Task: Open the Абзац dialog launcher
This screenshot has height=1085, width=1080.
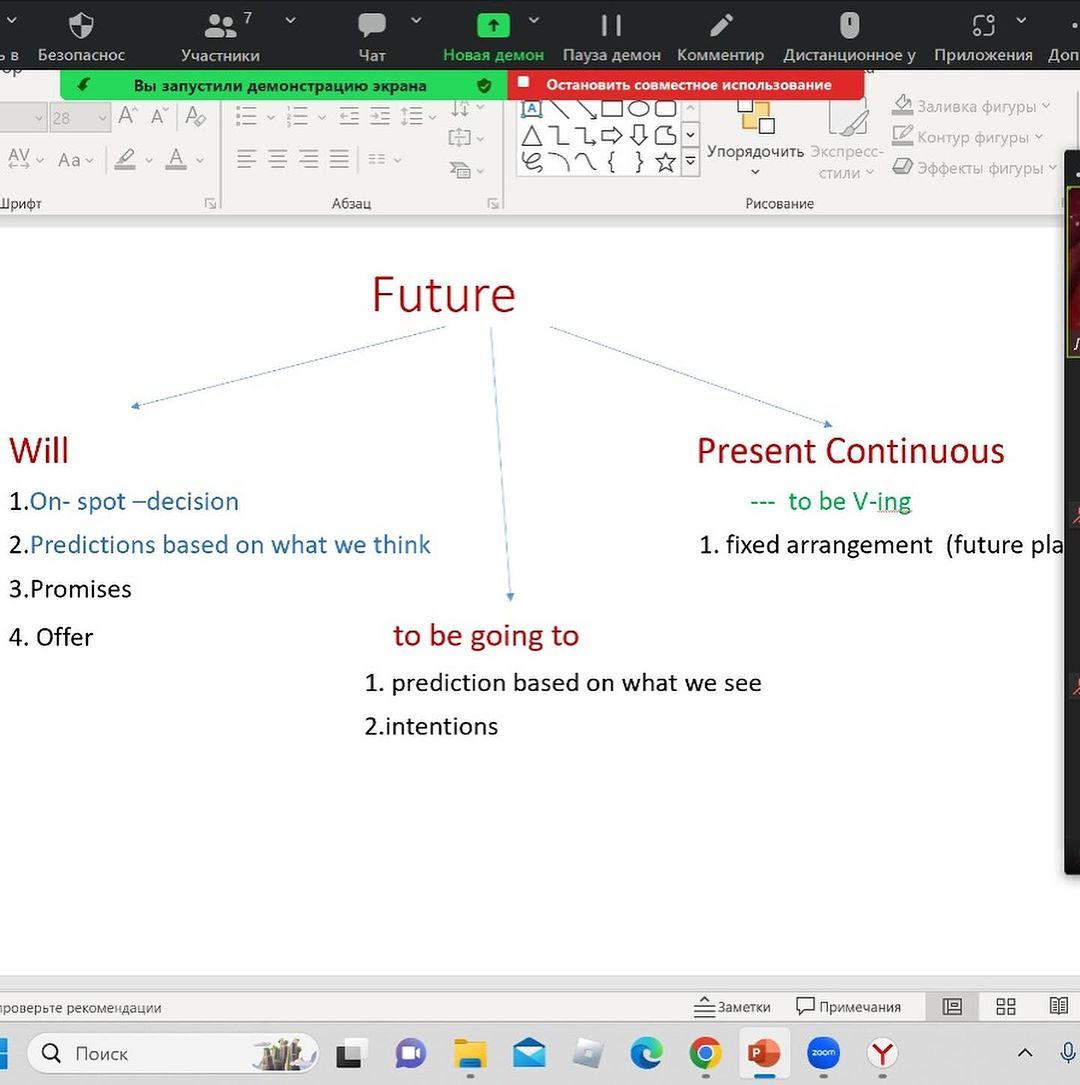Action: (493, 203)
